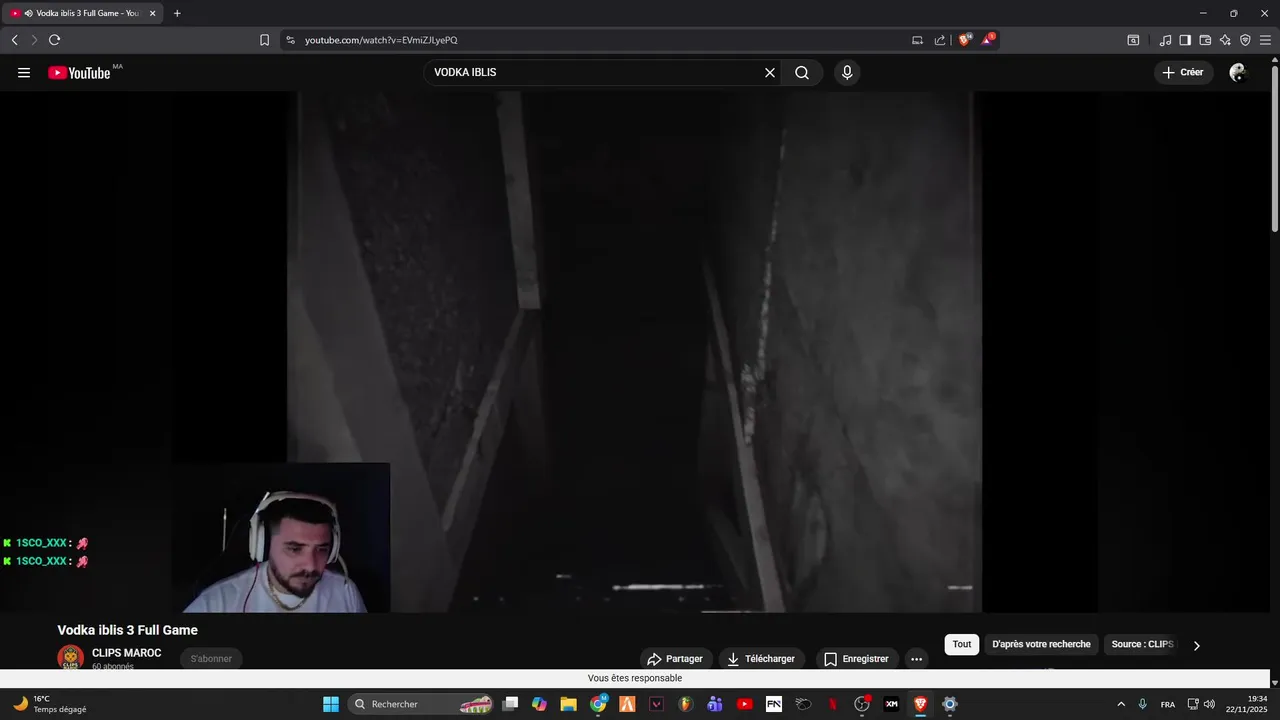Open Google Chrome from the taskbar
Screen dimensions: 1280x720
click(x=598, y=704)
